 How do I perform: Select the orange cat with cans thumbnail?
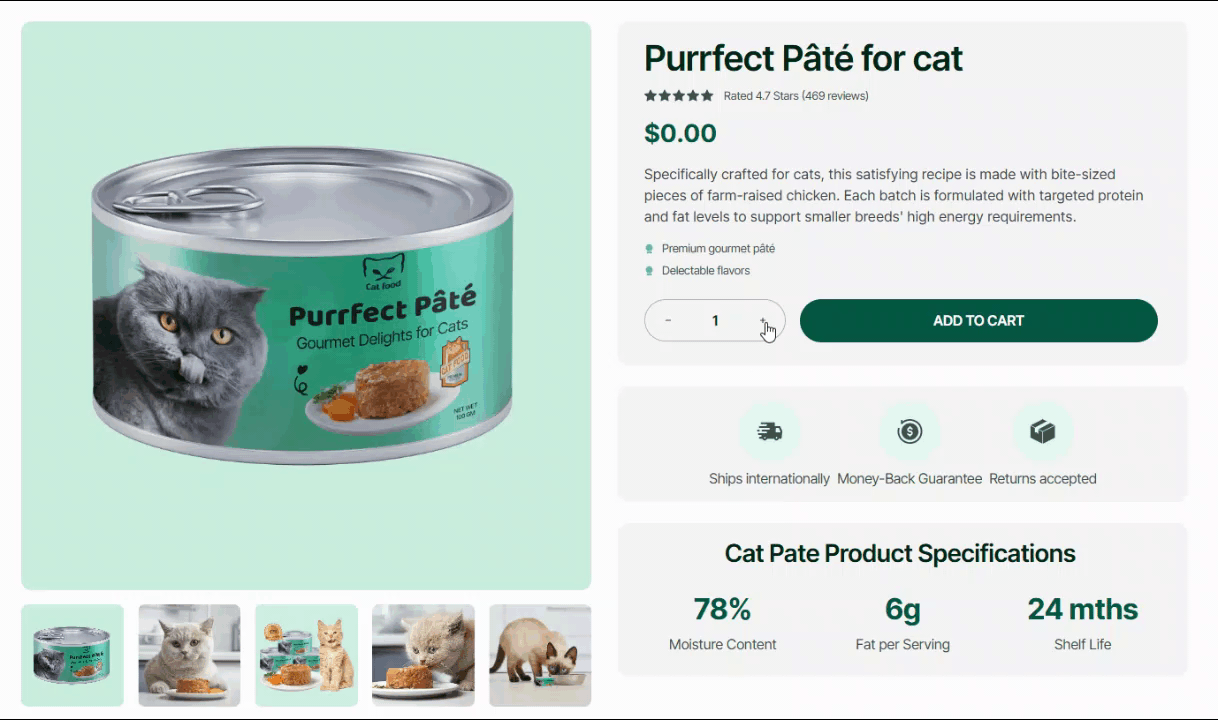click(306, 655)
